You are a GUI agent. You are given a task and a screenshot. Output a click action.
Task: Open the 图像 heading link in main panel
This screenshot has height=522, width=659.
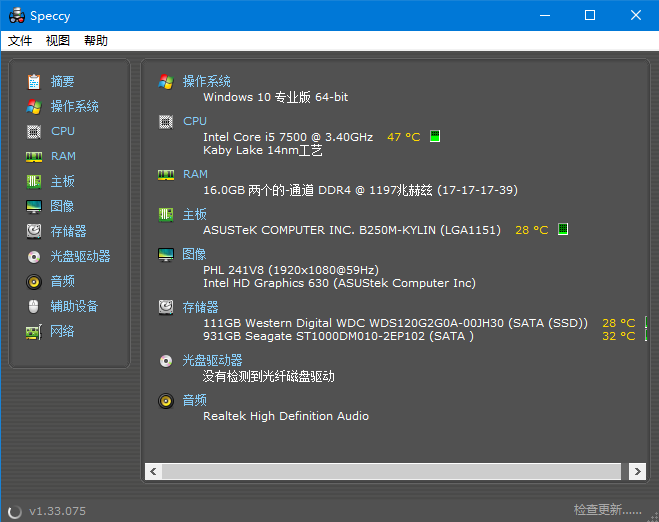[194, 255]
